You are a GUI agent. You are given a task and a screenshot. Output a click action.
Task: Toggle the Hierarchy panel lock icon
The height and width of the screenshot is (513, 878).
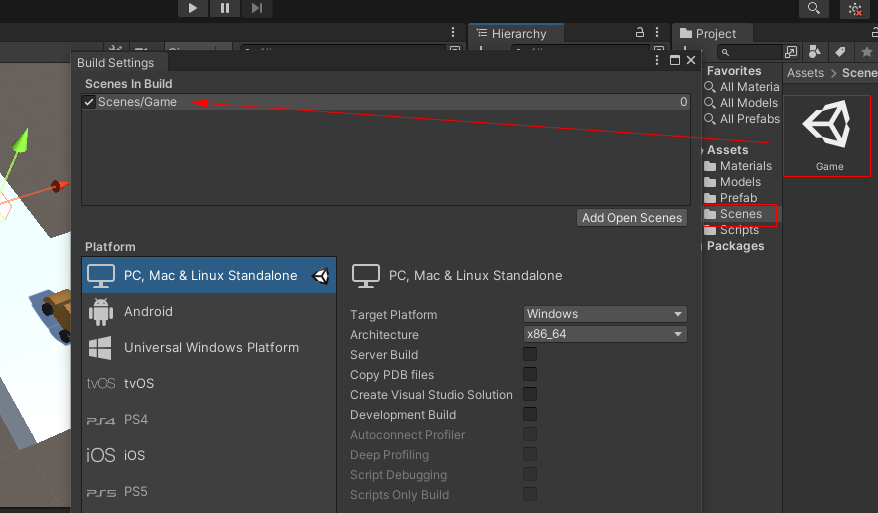(639, 32)
